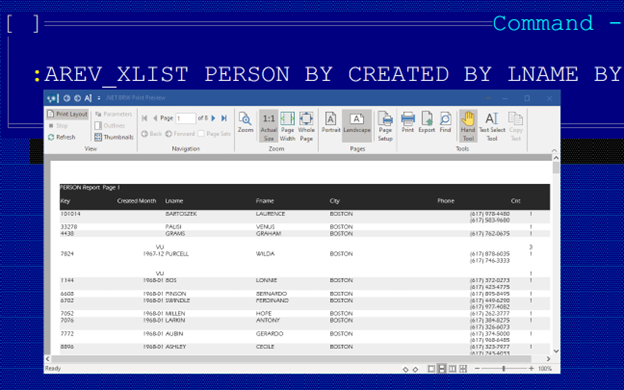
Task: Click the Phone column header
Action: [446, 201]
